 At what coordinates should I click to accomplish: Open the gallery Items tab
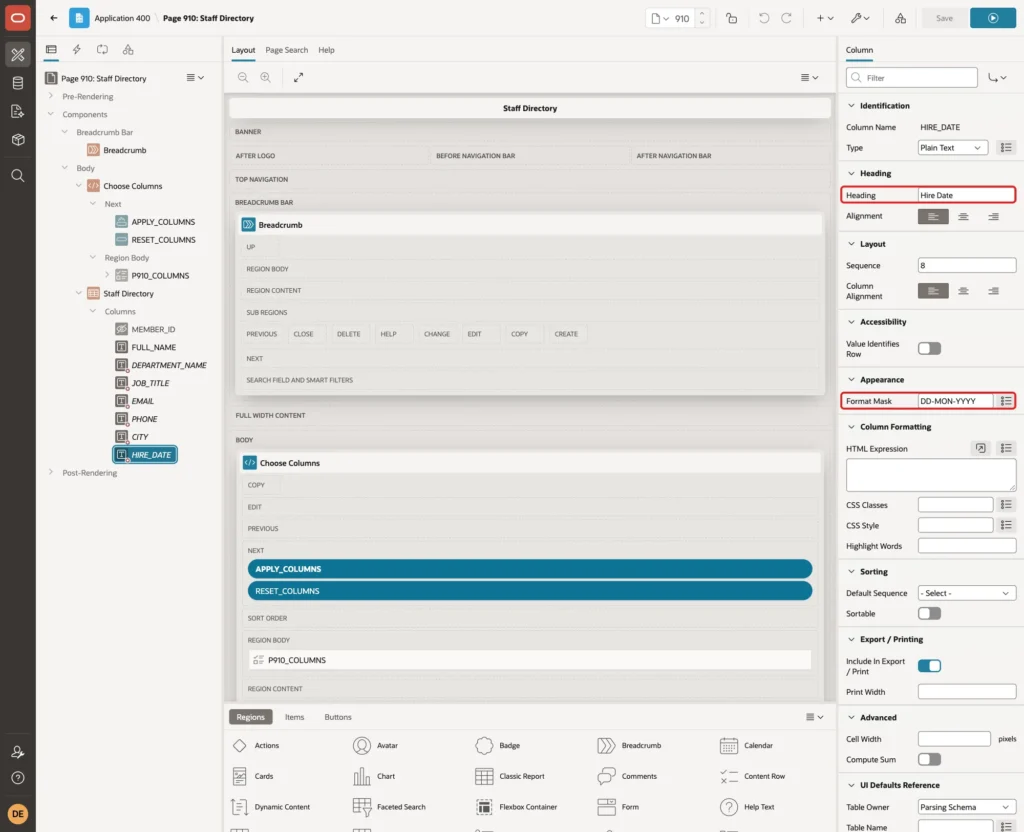(x=295, y=717)
